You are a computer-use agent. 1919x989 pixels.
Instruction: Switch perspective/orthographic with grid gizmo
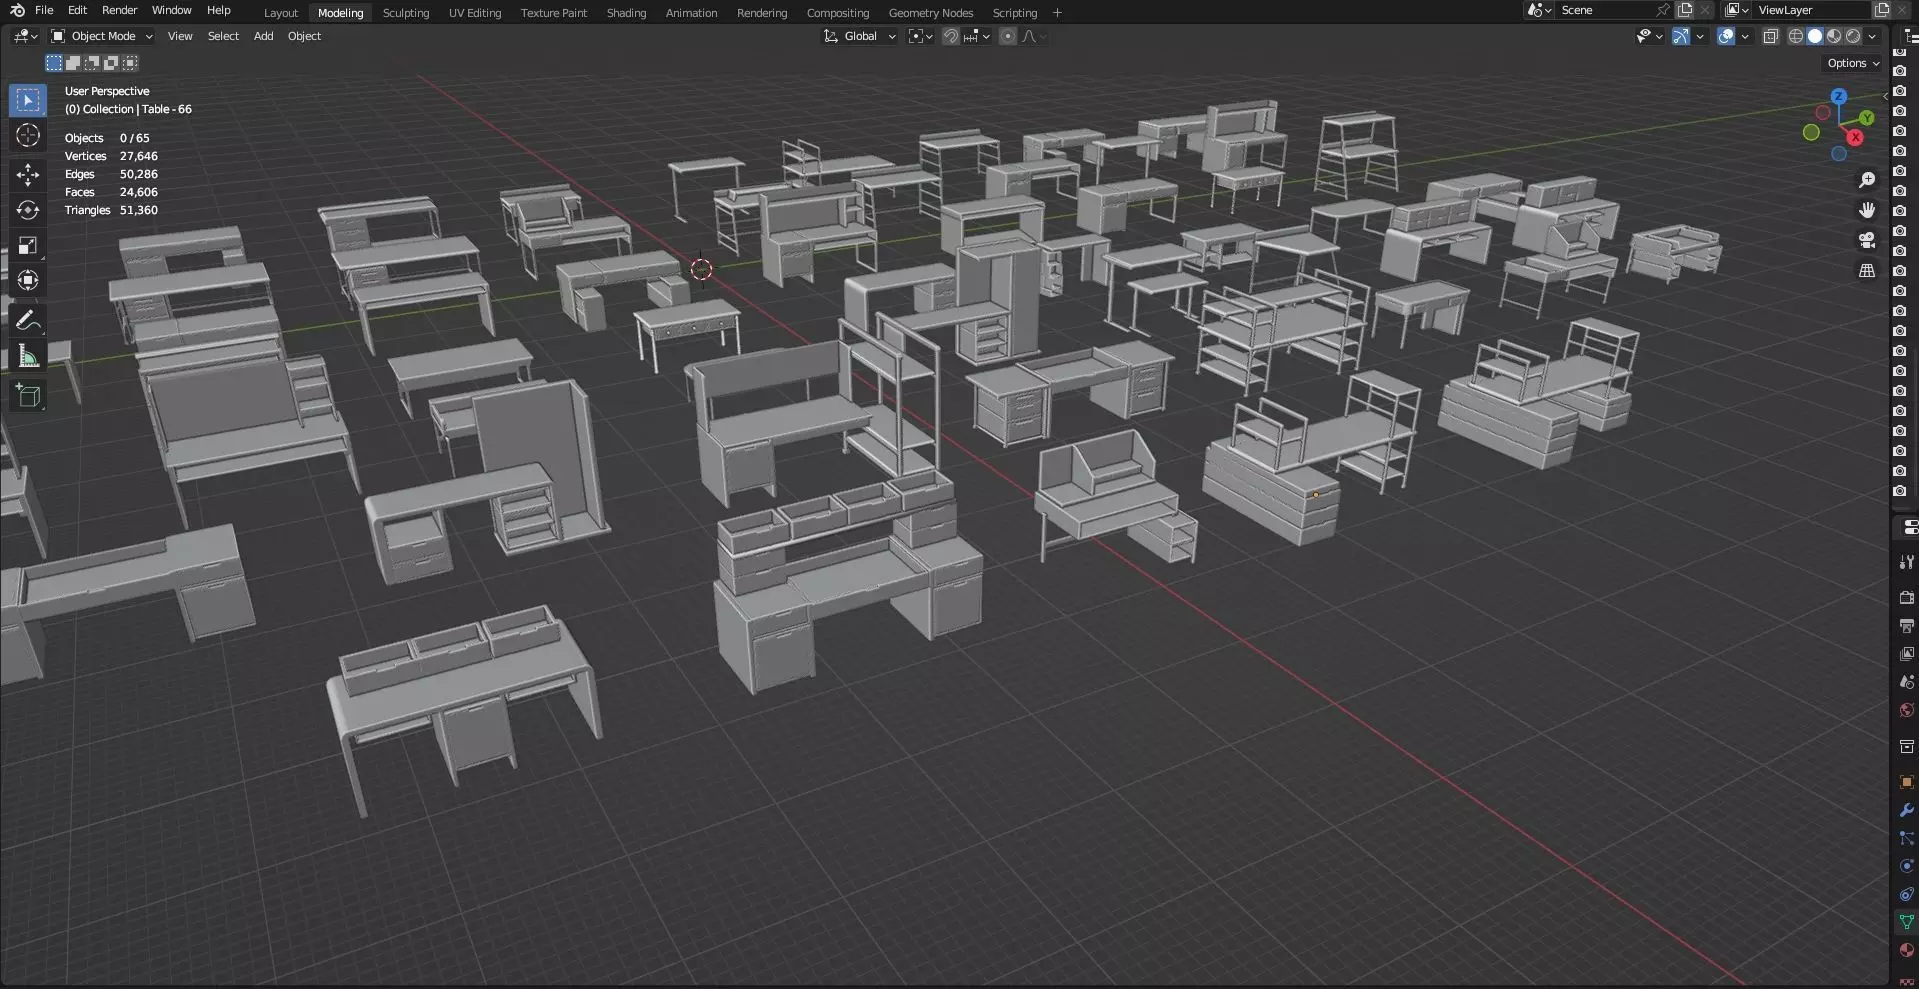[x=1866, y=271]
